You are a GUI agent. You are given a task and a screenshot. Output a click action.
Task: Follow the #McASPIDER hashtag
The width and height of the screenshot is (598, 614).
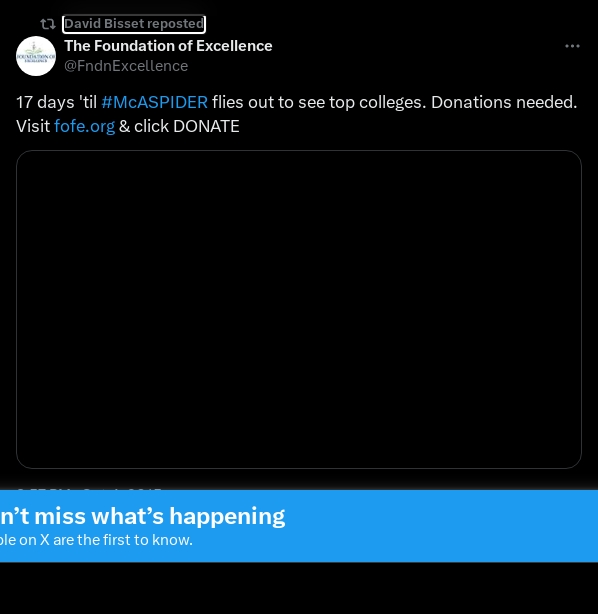(154, 103)
